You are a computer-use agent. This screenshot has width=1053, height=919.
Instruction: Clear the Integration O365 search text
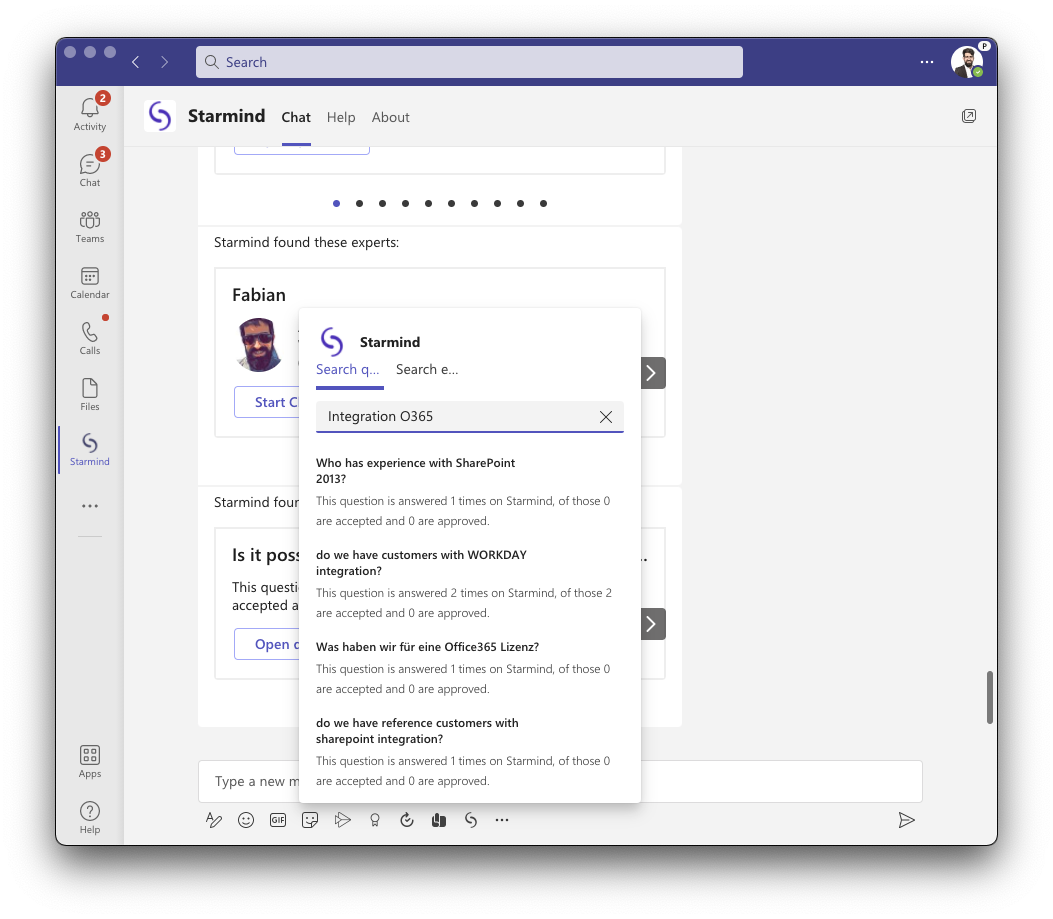[x=606, y=417]
